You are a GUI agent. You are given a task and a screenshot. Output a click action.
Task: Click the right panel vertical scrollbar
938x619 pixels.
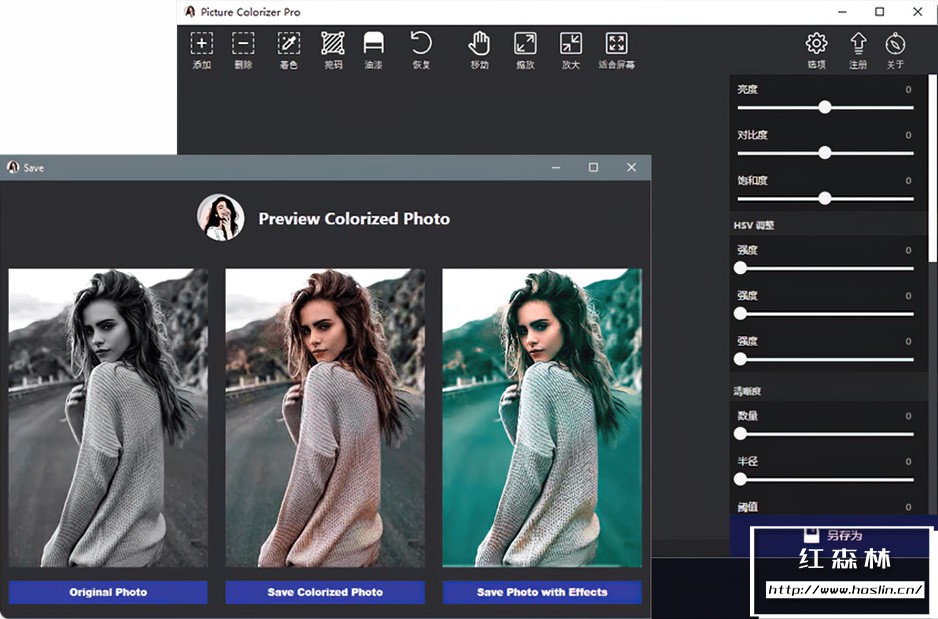point(932,167)
